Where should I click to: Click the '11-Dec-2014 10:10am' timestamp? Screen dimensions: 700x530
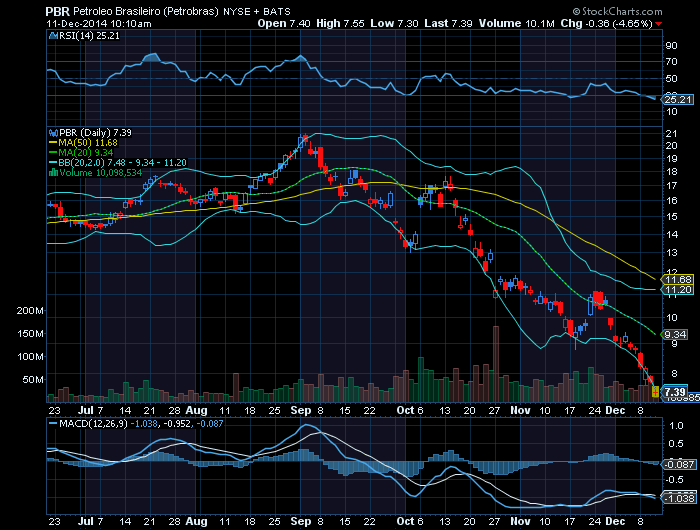(99, 24)
